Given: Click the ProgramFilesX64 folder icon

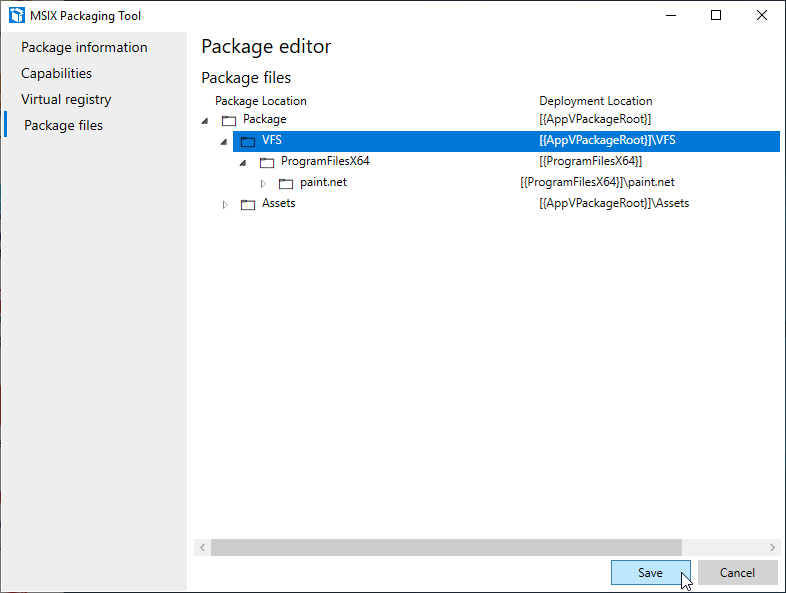Looking at the screenshot, I should tap(267, 162).
